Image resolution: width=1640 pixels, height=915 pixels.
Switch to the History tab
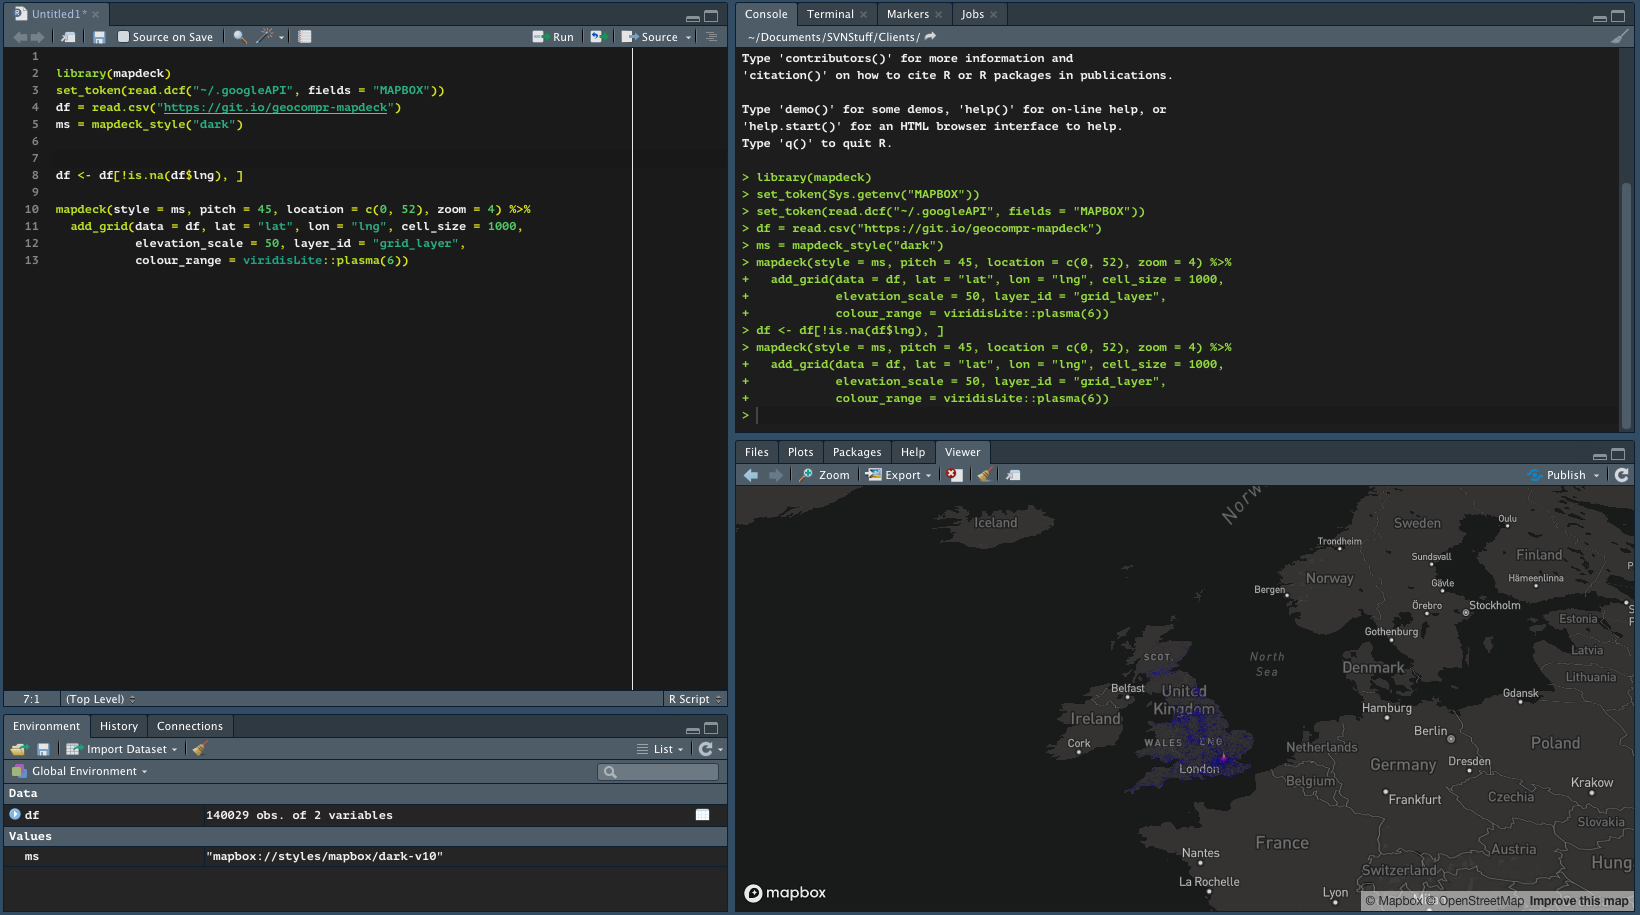118,726
